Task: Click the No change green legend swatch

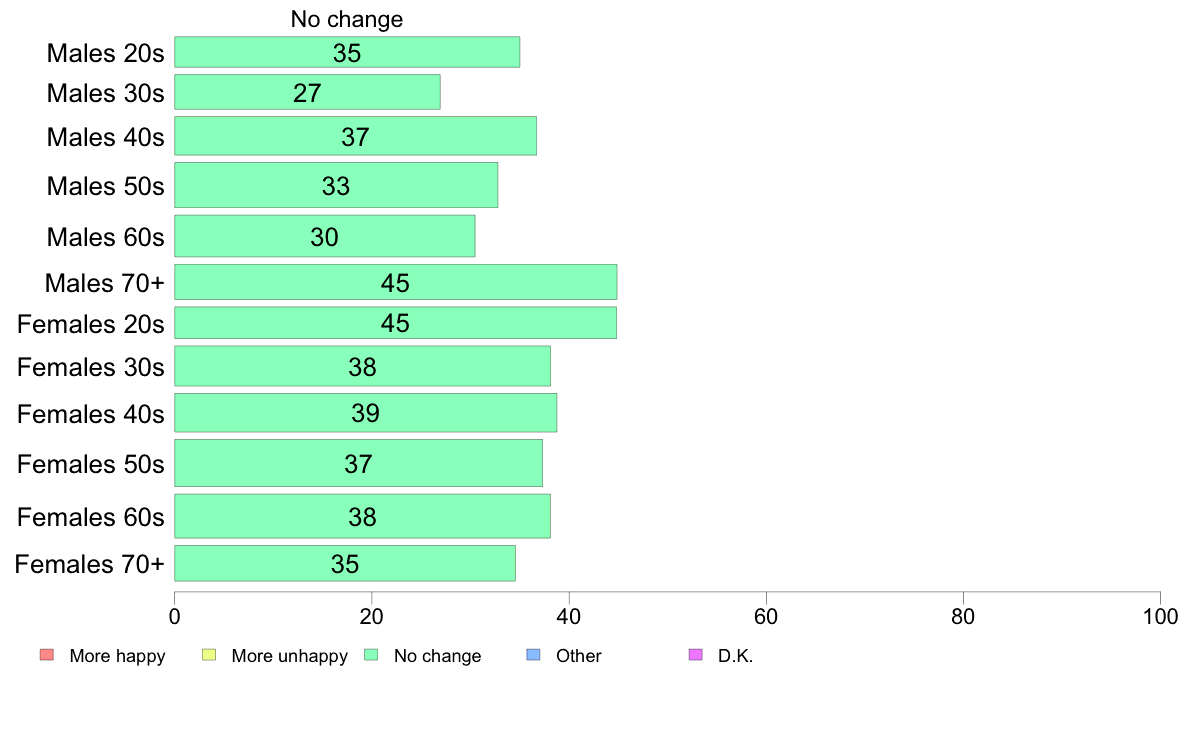Action: point(371,655)
